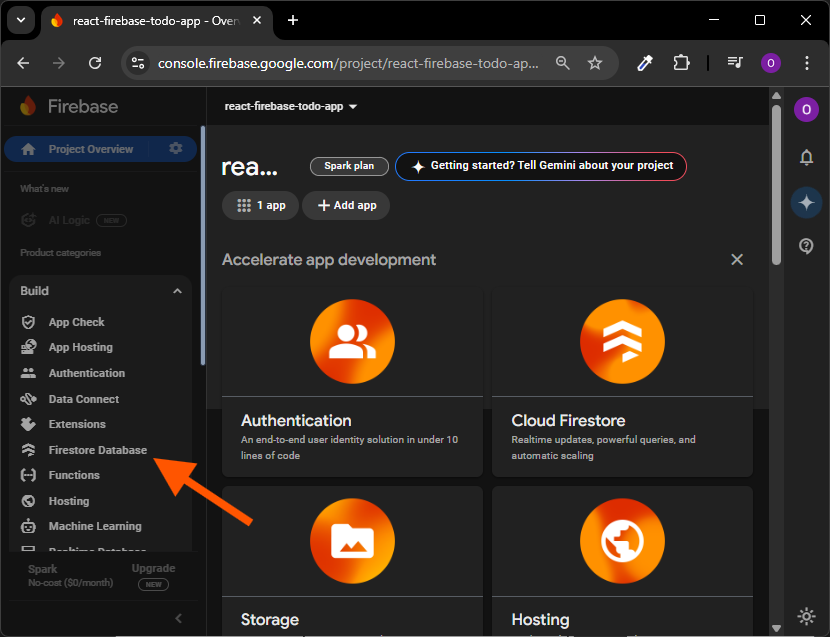
Task: Click the Add app button
Action: coord(346,205)
